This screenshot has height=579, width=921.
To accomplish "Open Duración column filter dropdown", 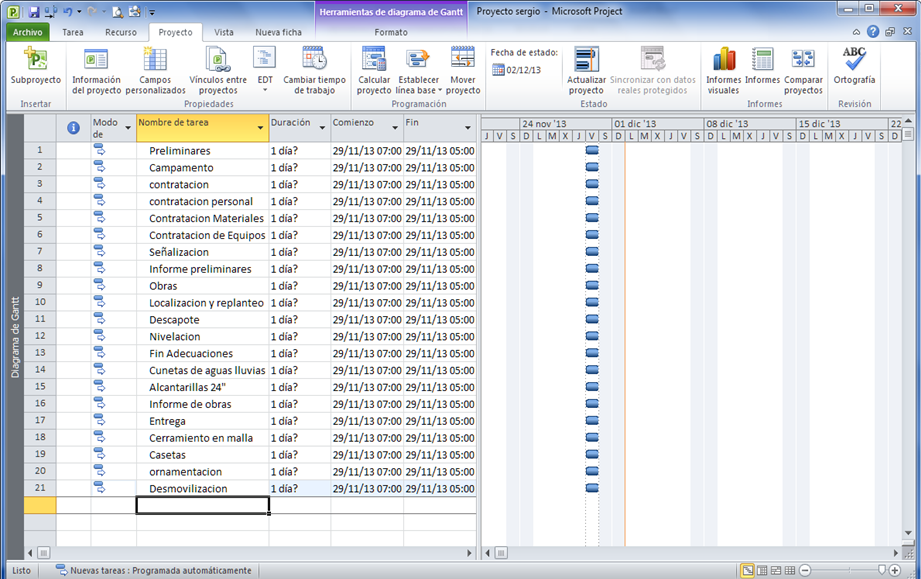I will tap(322, 127).
